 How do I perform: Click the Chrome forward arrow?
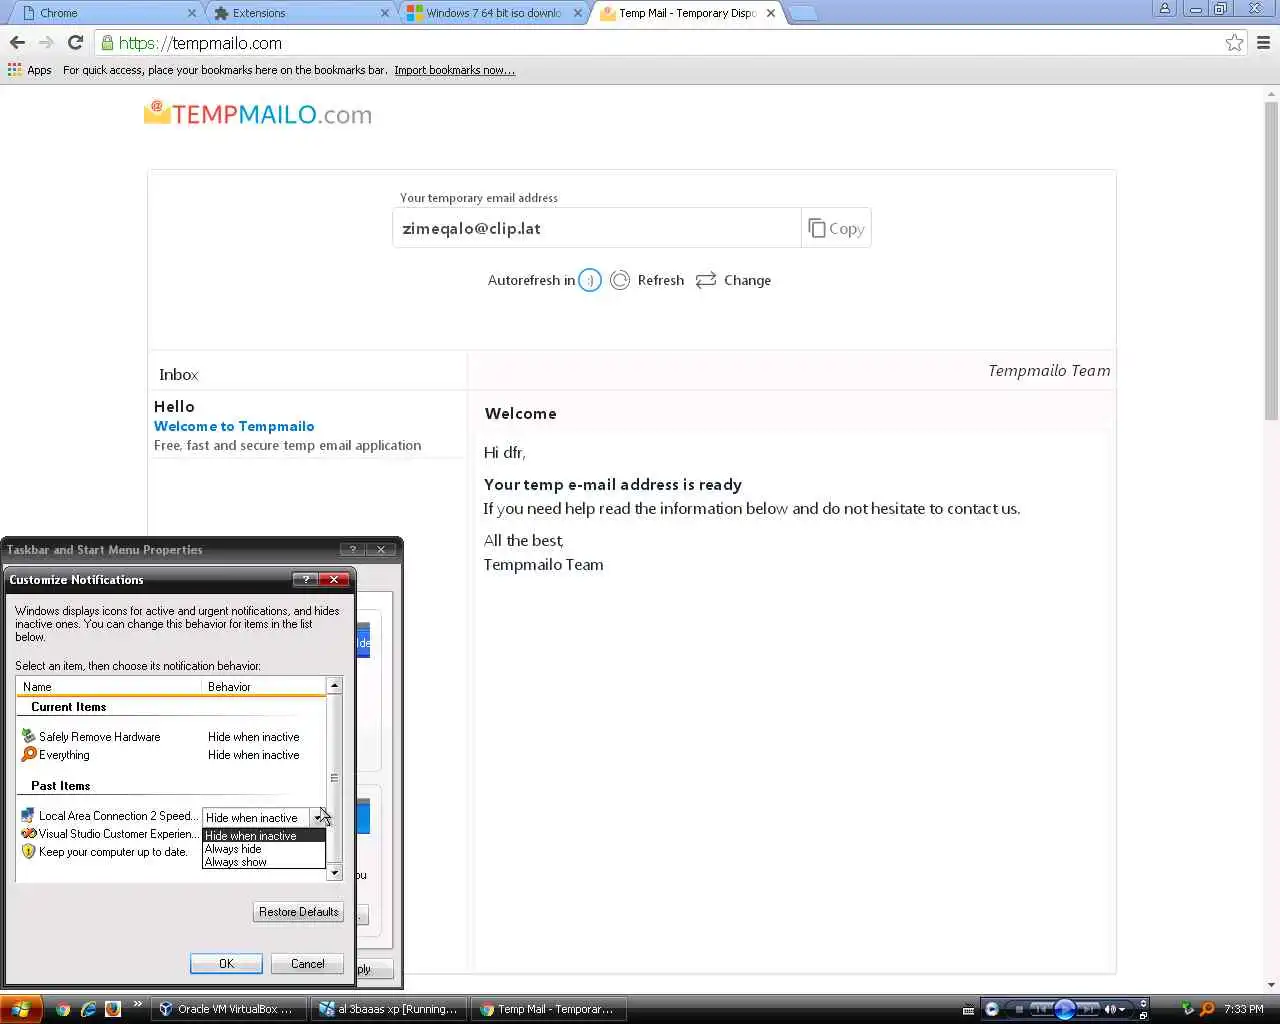[46, 43]
